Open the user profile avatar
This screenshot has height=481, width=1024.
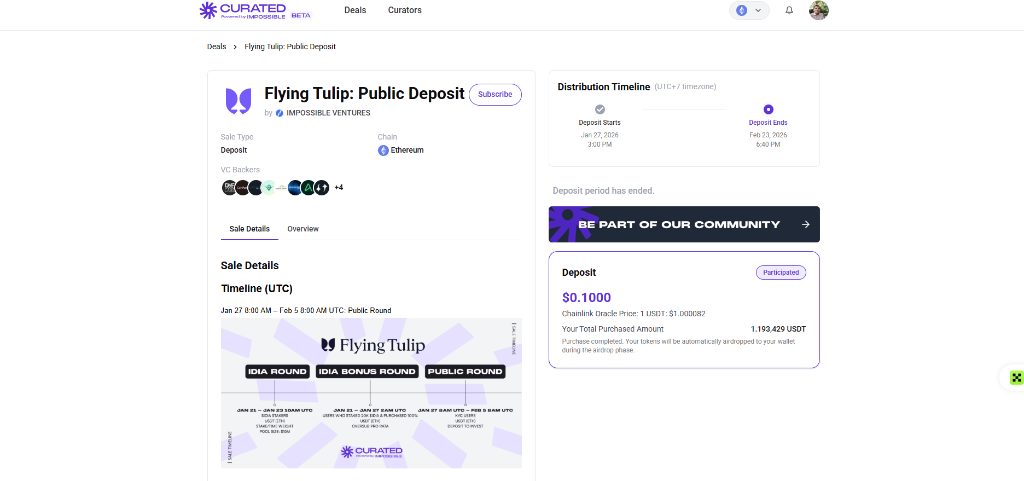(818, 10)
